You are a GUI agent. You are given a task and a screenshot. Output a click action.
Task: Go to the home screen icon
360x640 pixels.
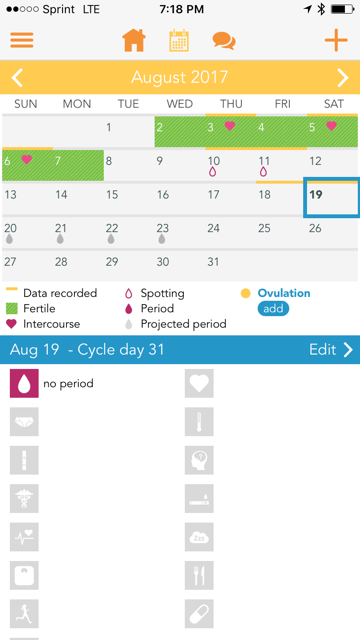coord(134,40)
